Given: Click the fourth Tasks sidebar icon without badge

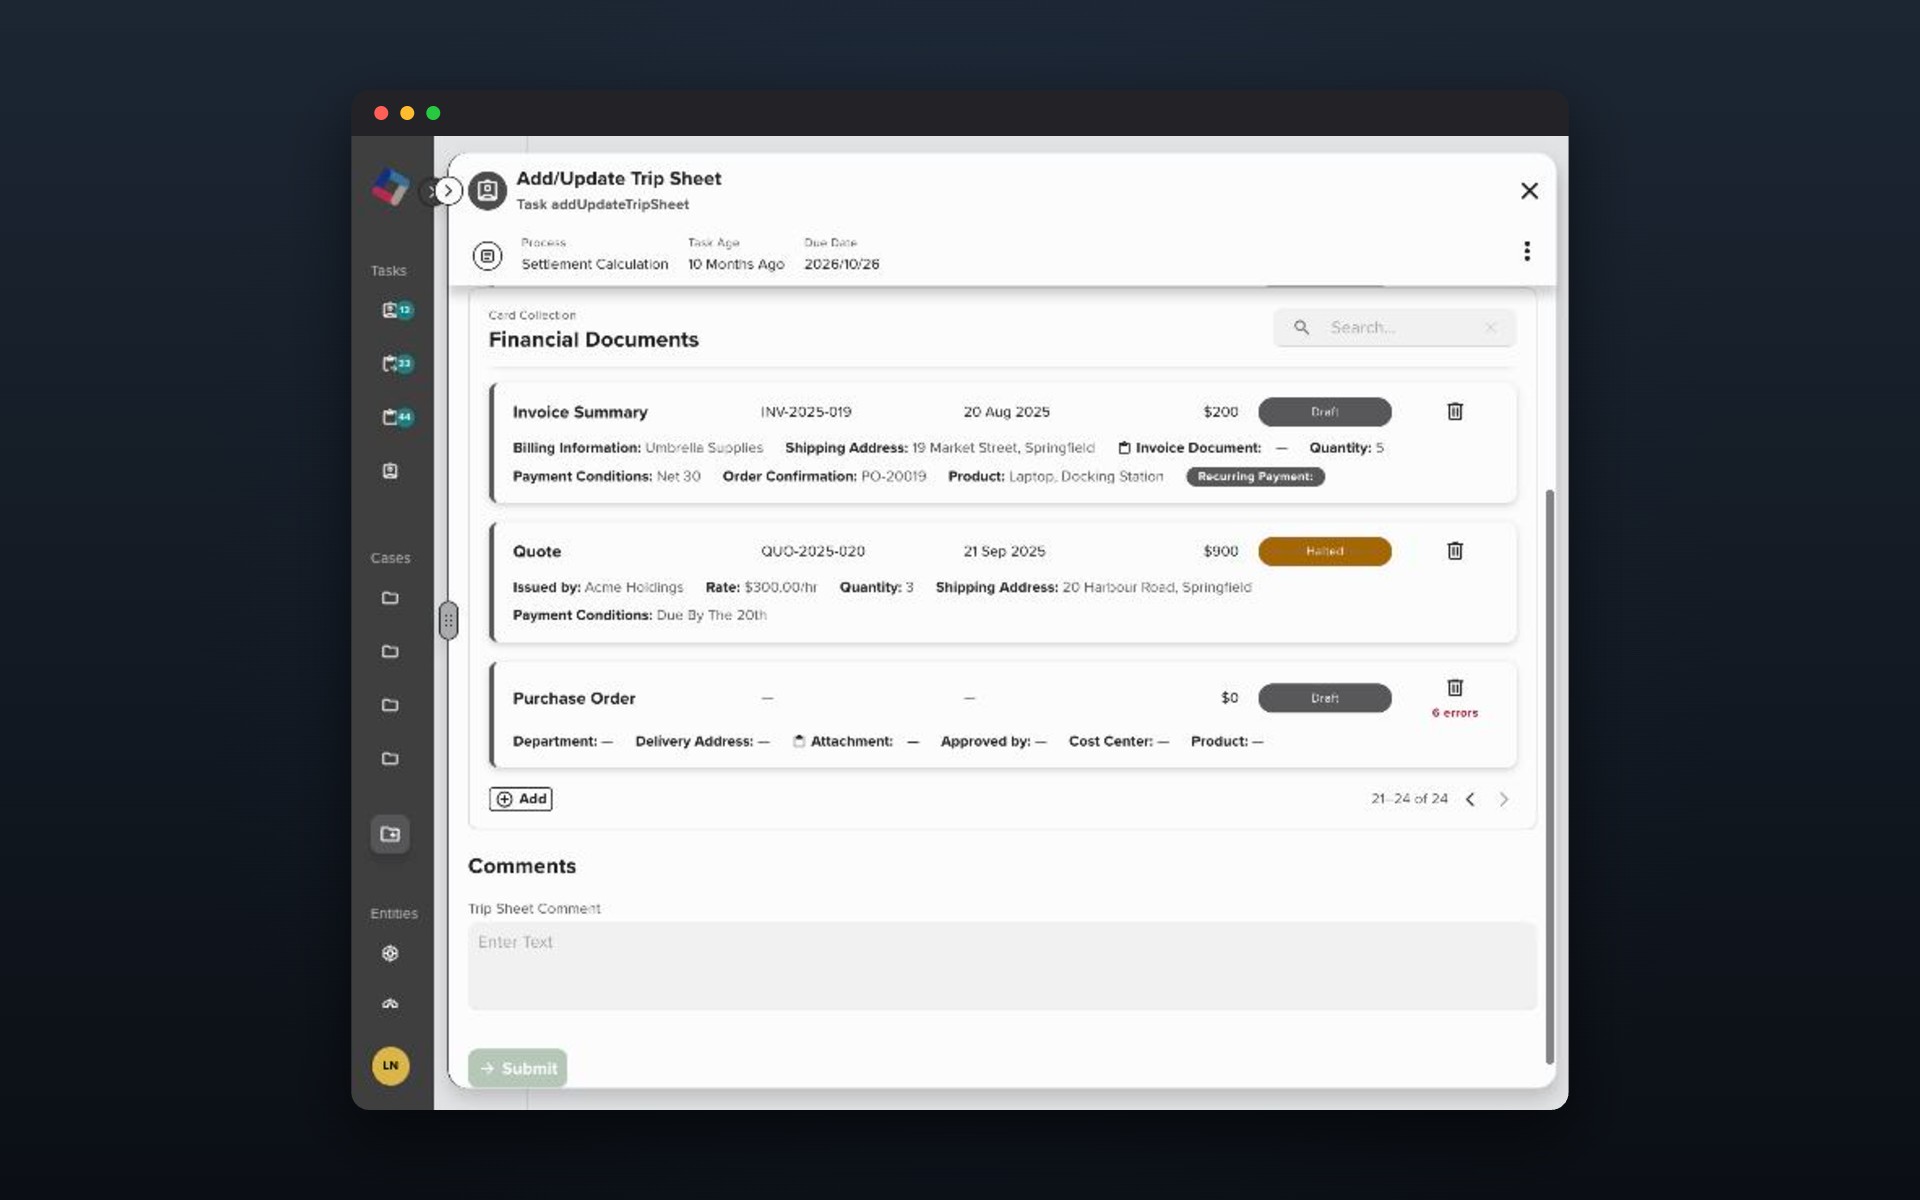Looking at the screenshot, I should pos(390,471).
